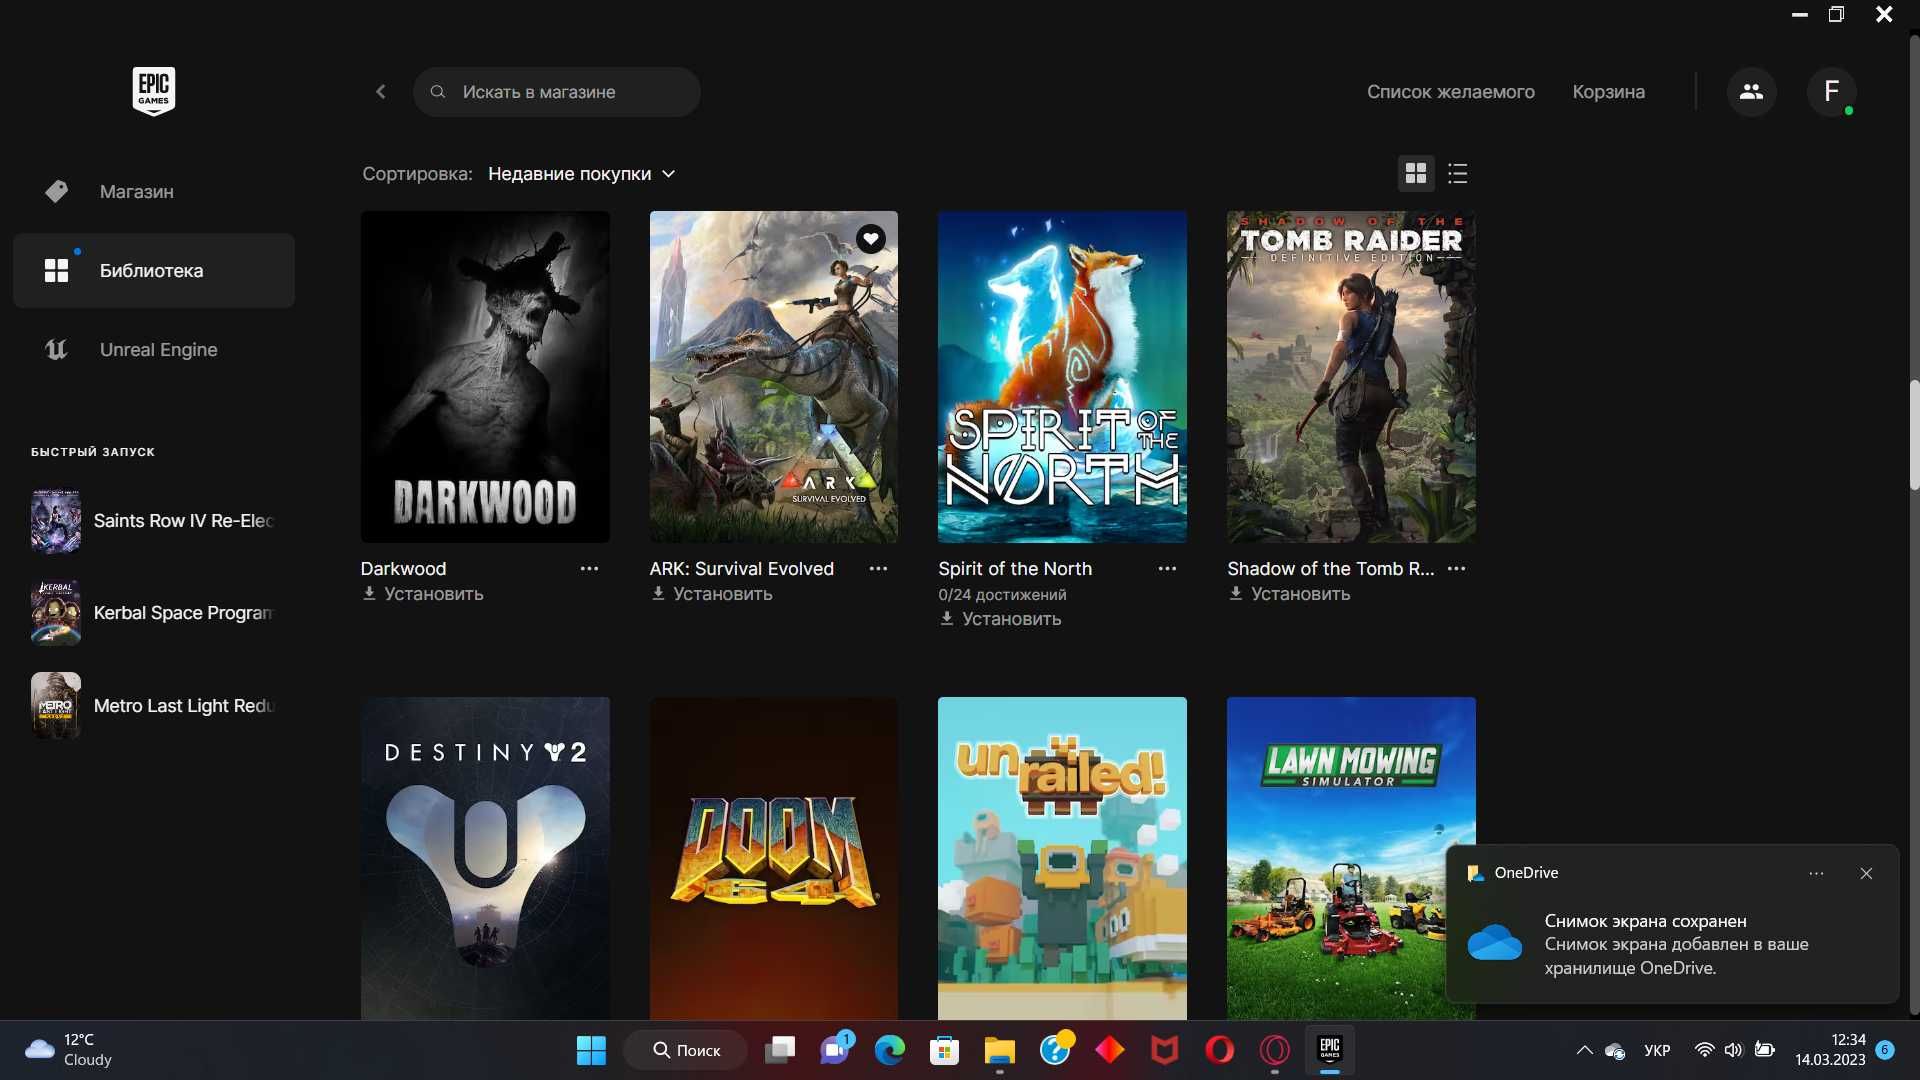The width and height of the screenshot is (1920, 1080).
Task: Open Microsoft Store from taskbar
Action: pos(944,1050)
